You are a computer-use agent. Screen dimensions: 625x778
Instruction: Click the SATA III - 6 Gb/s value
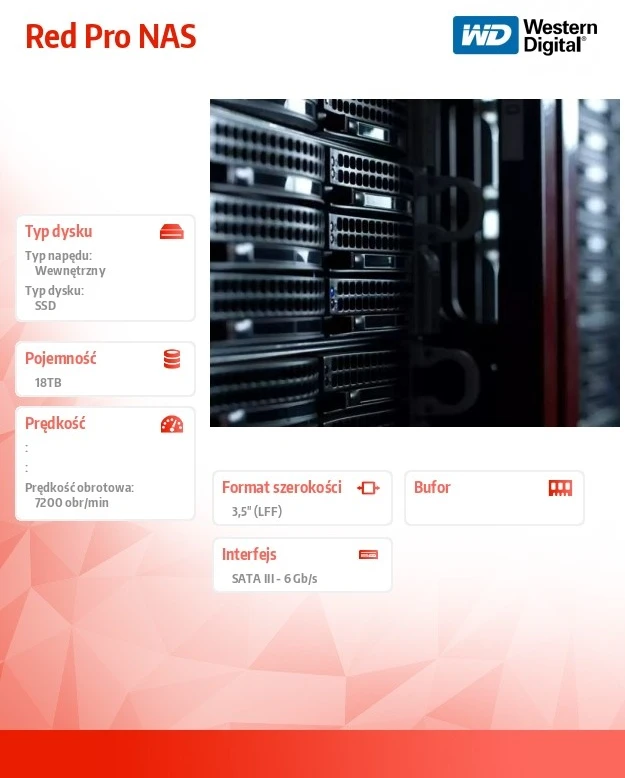(x=274, y=578)
